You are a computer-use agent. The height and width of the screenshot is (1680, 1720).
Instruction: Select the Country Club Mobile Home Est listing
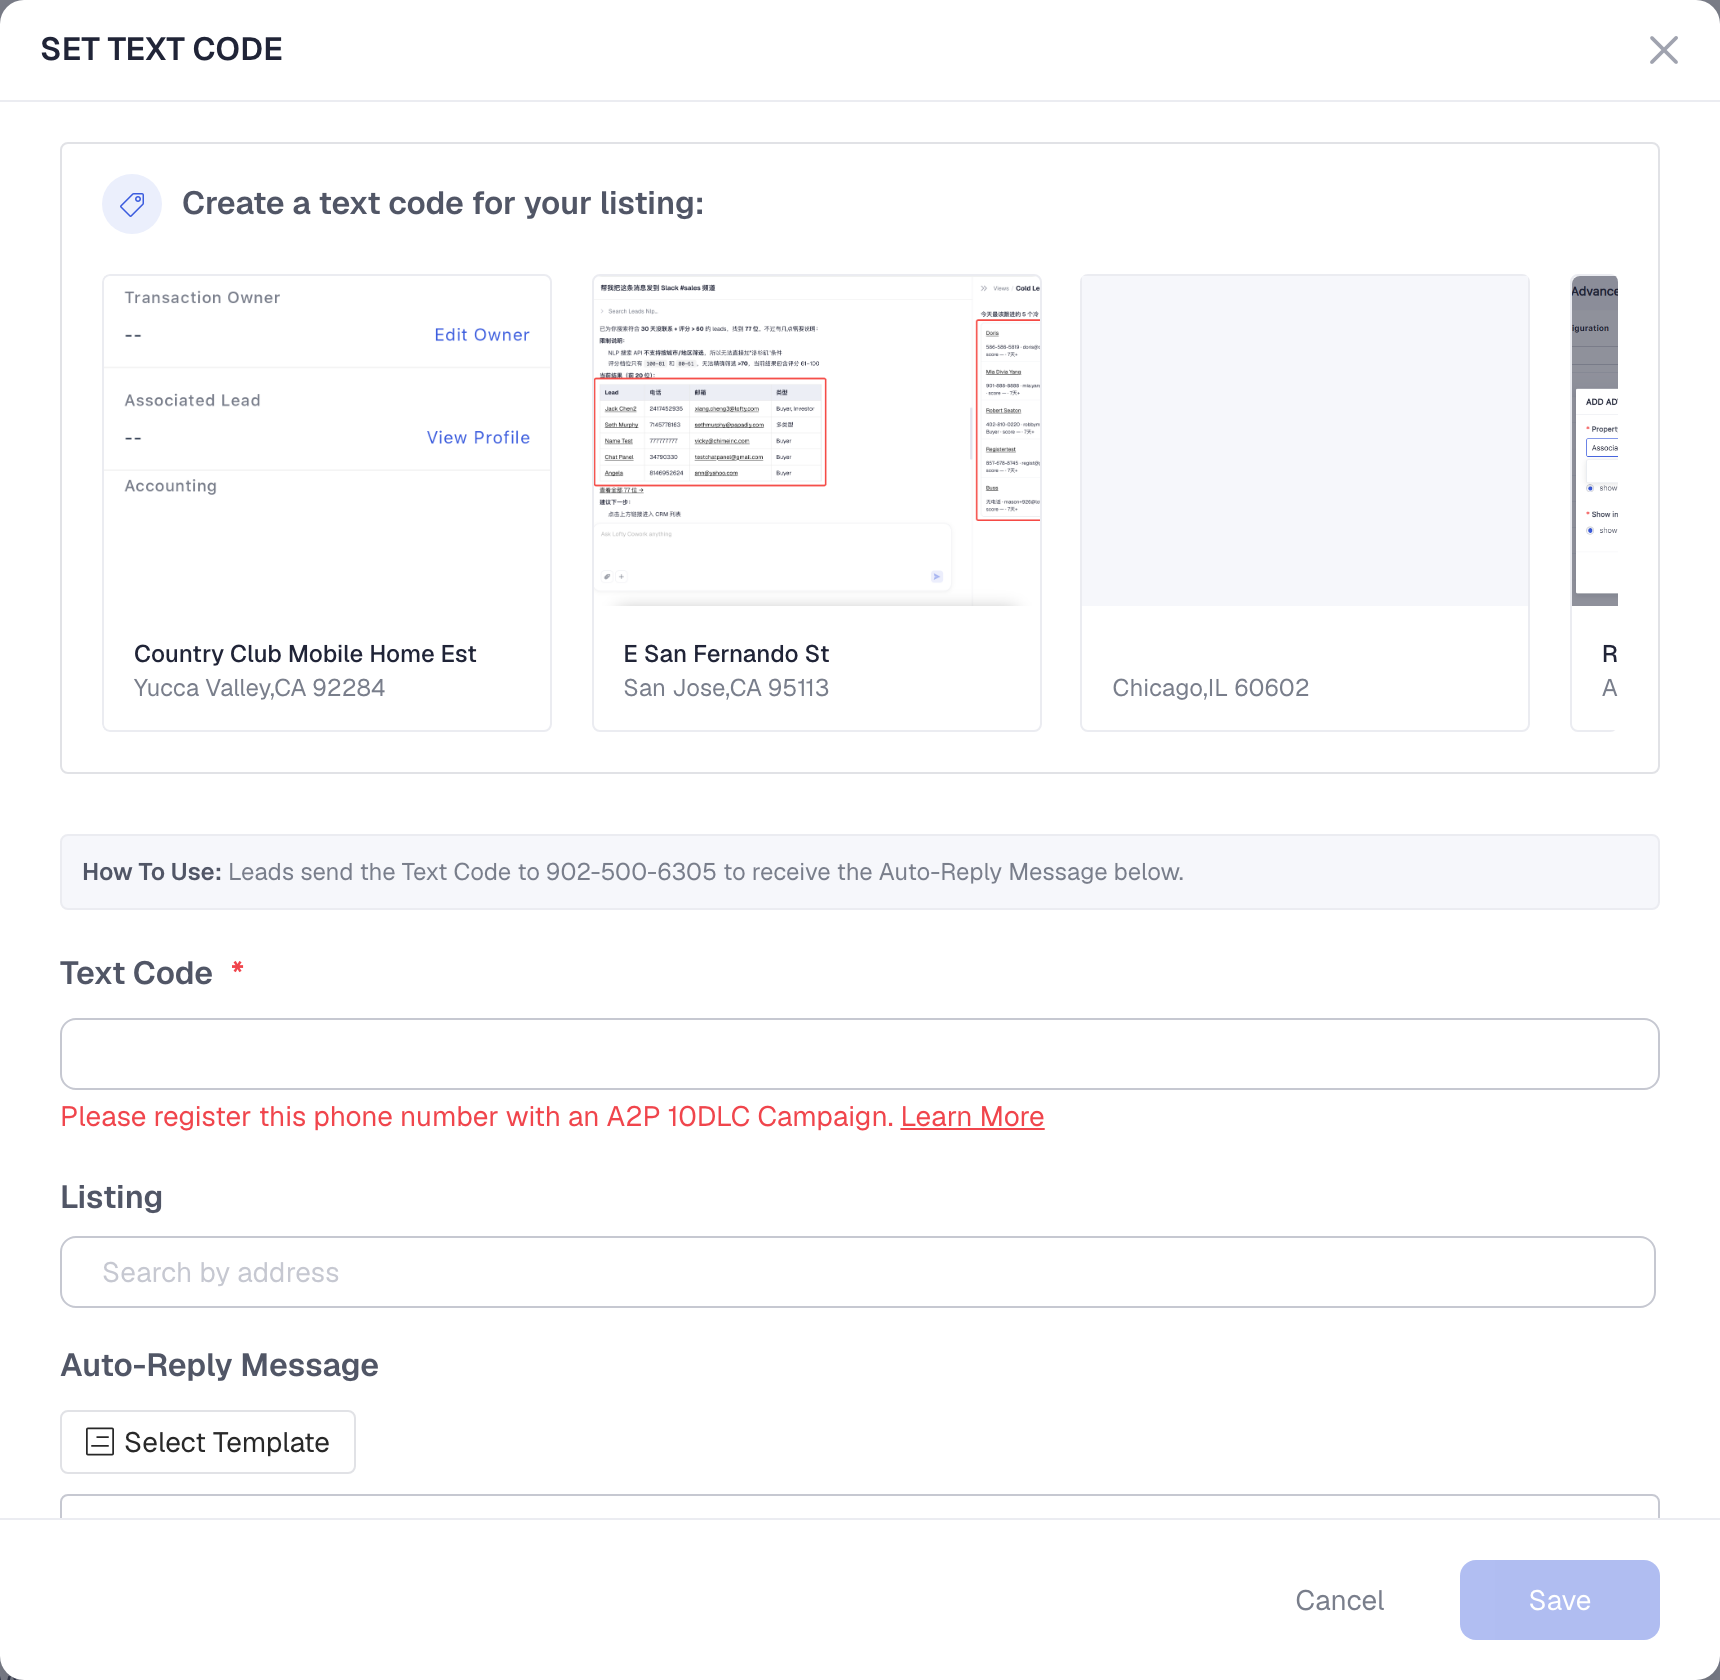tap(327, 503)
